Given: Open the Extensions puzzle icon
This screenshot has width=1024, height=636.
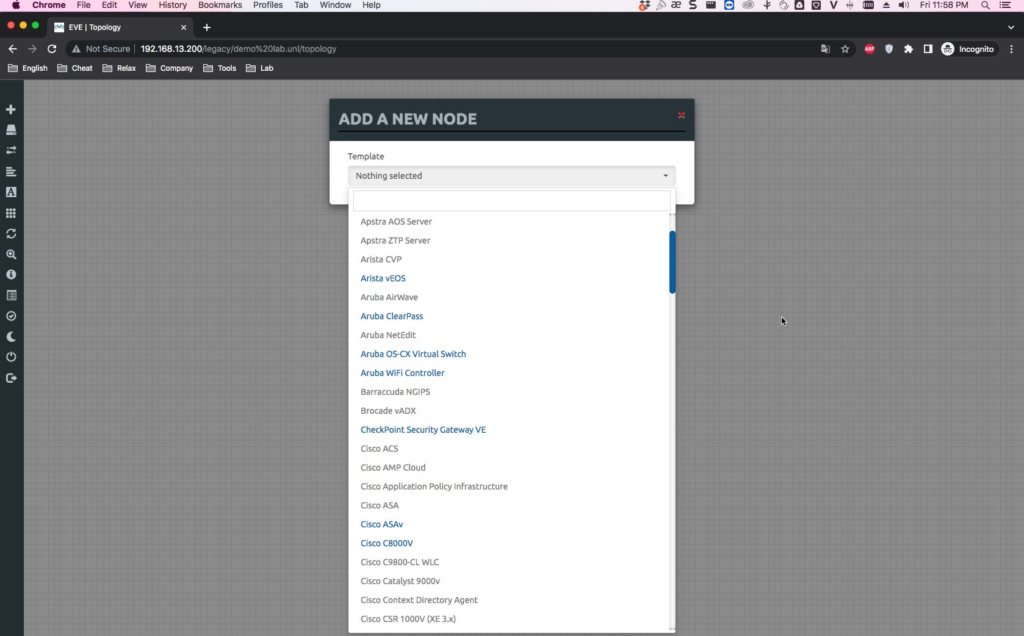Looking at the screenshot, I should pyautogui.click(x=908, y=49).
